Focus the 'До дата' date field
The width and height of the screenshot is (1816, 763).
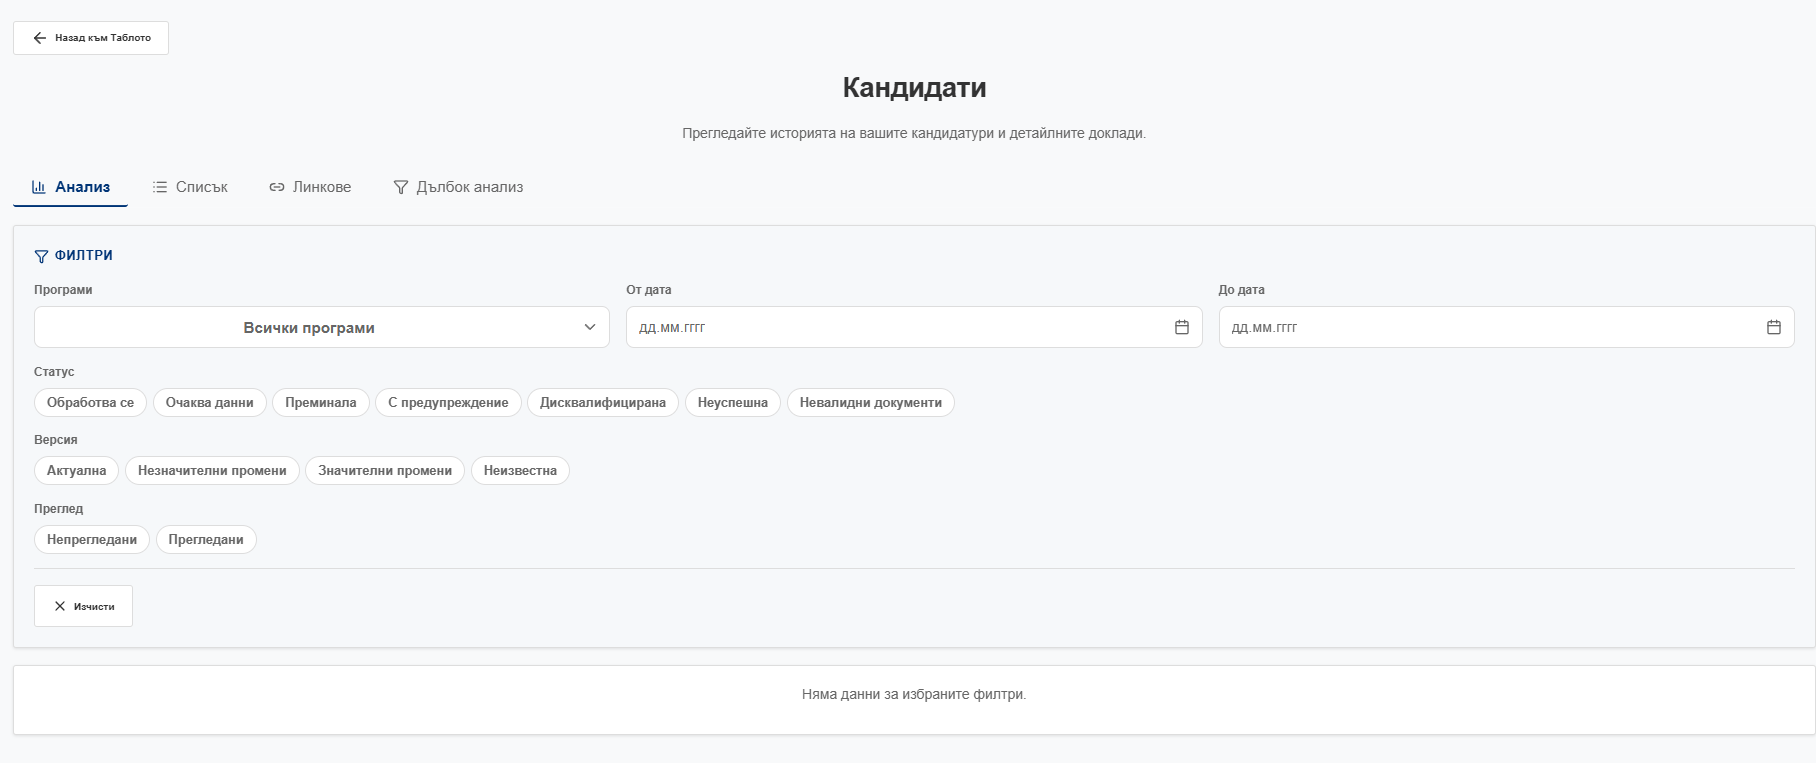click(1506, 327)
